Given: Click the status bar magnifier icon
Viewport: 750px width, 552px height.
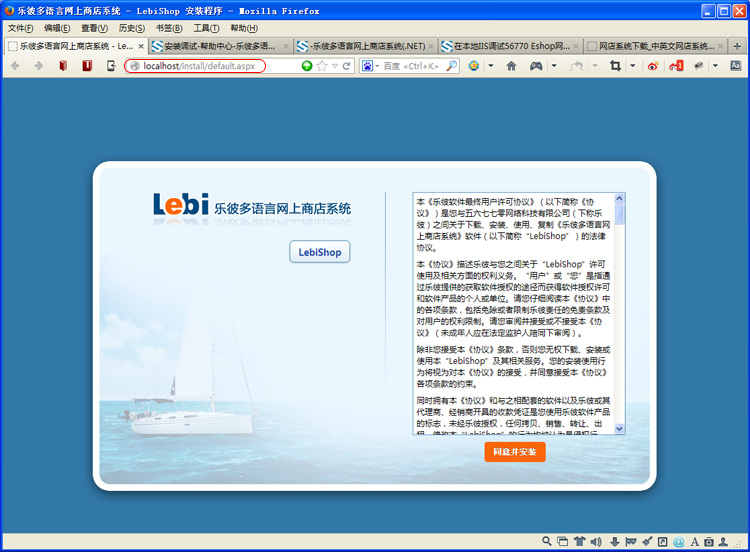Looking at the screenshot, I should click(547, 541).
